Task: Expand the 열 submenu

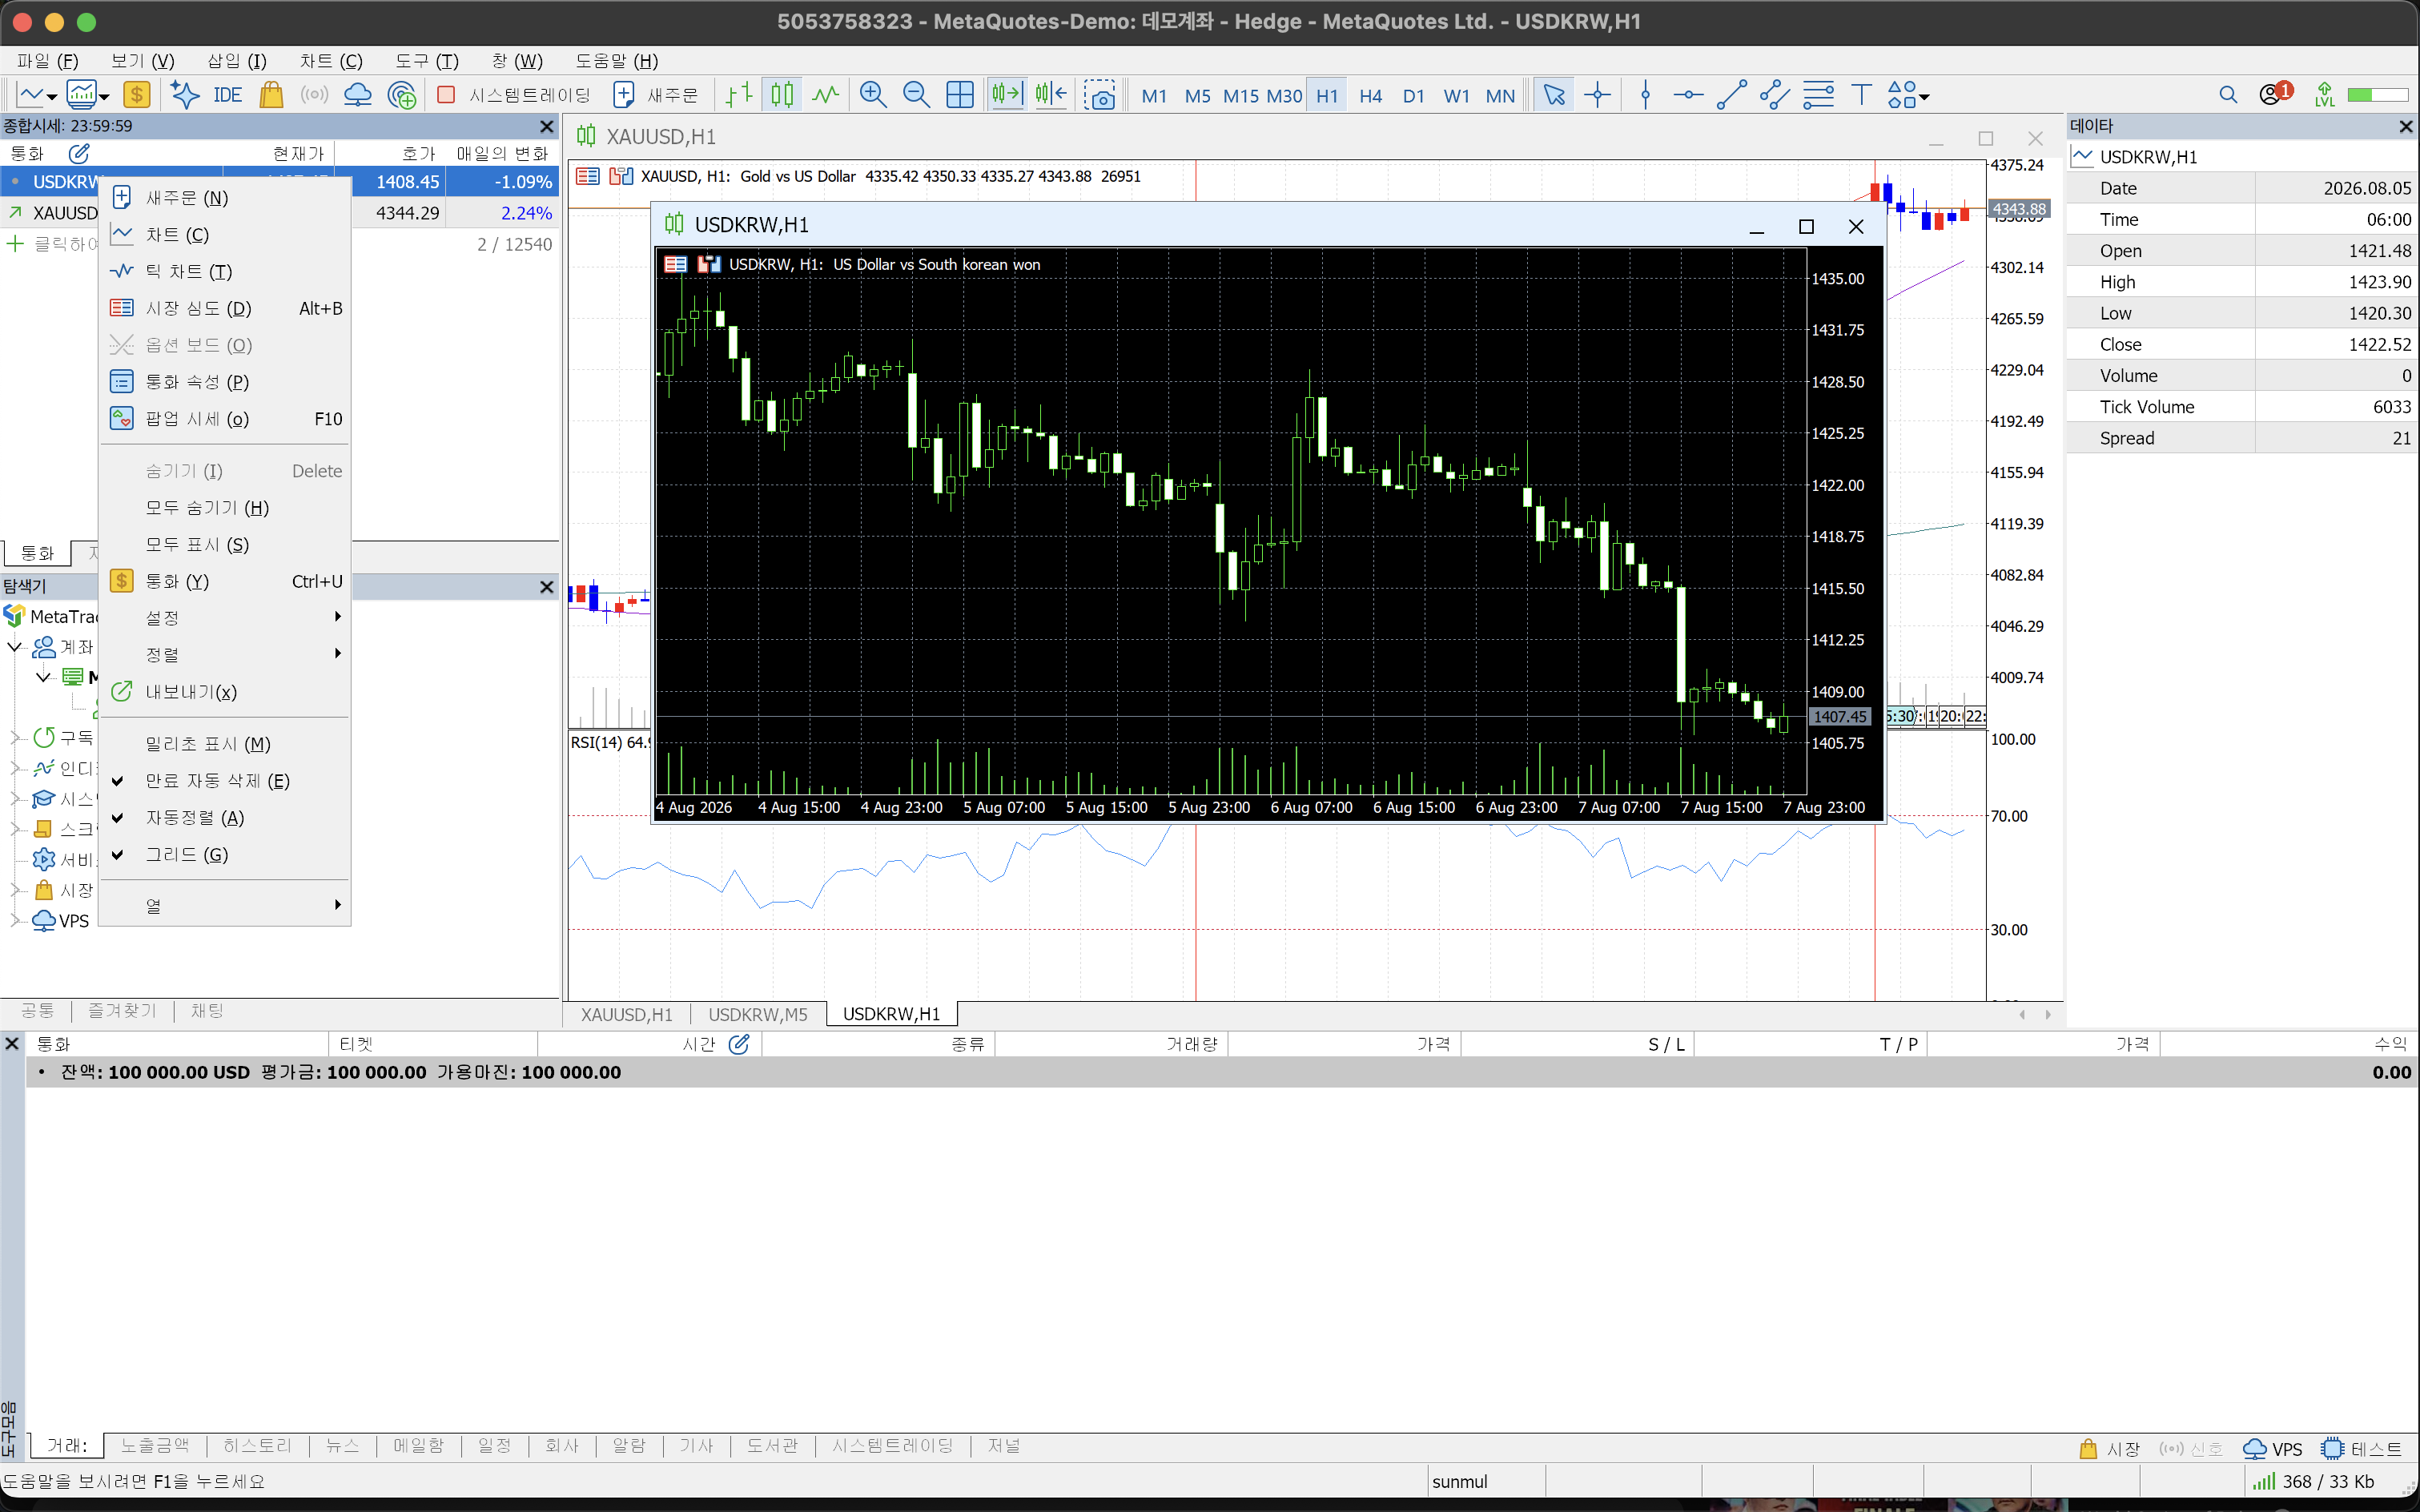Action: point(225,906)
